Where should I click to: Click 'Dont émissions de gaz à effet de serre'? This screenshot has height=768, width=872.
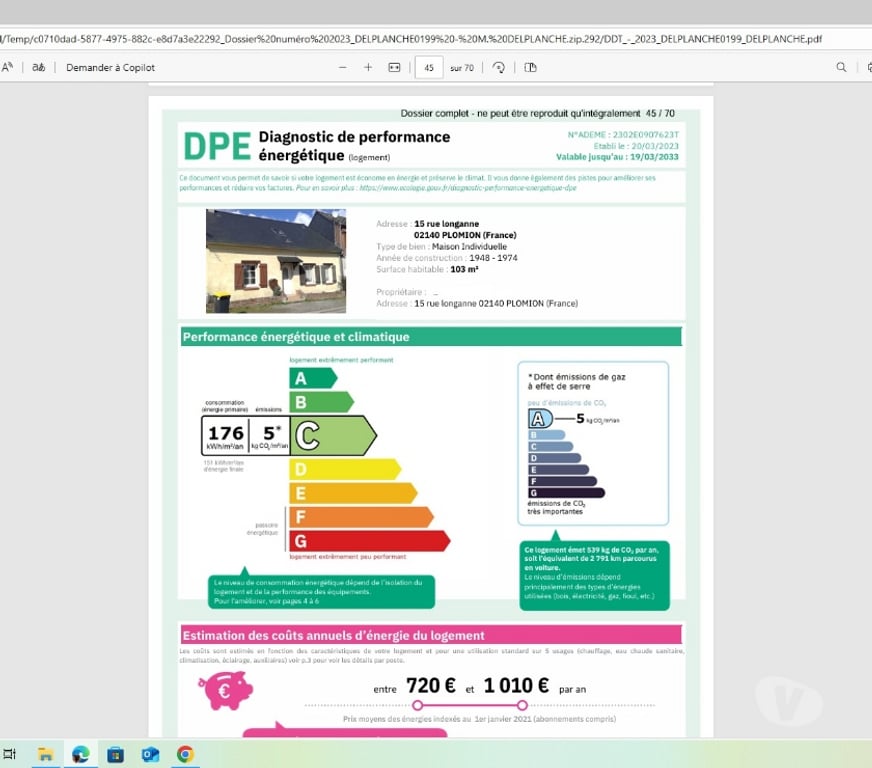[577, 381]
